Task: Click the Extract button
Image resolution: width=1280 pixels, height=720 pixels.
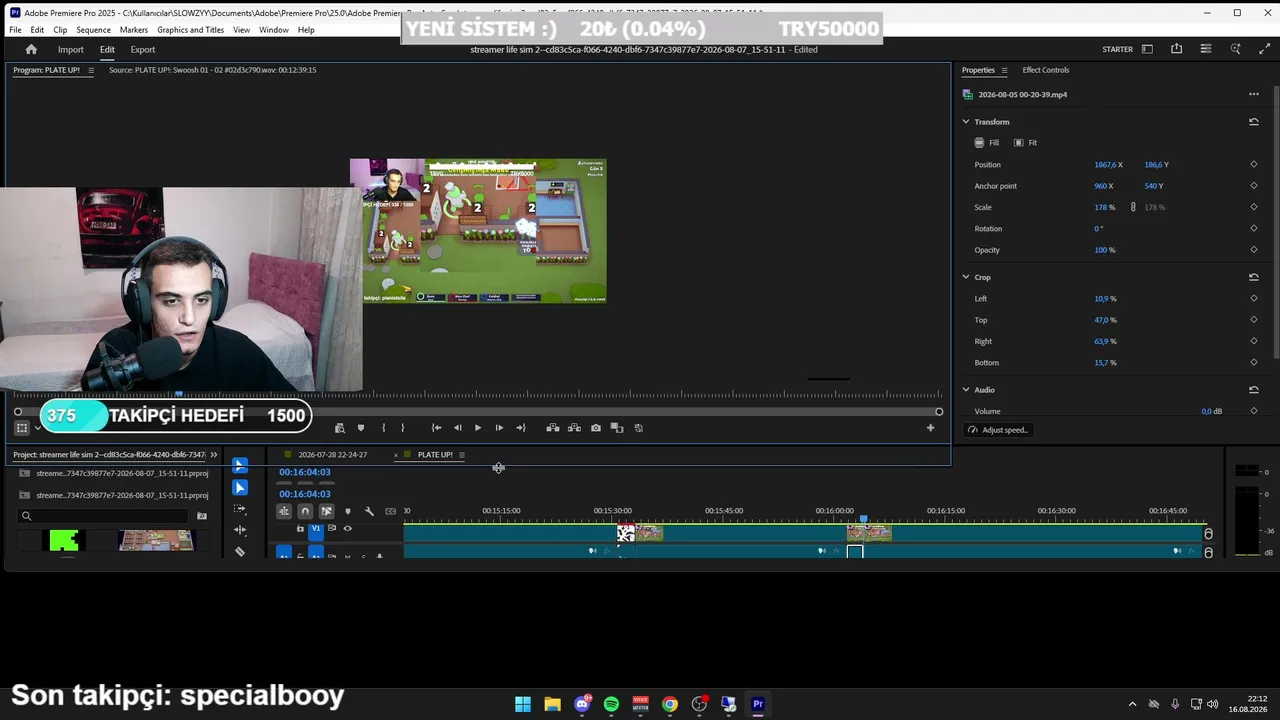Action: [x=574, y=428]
